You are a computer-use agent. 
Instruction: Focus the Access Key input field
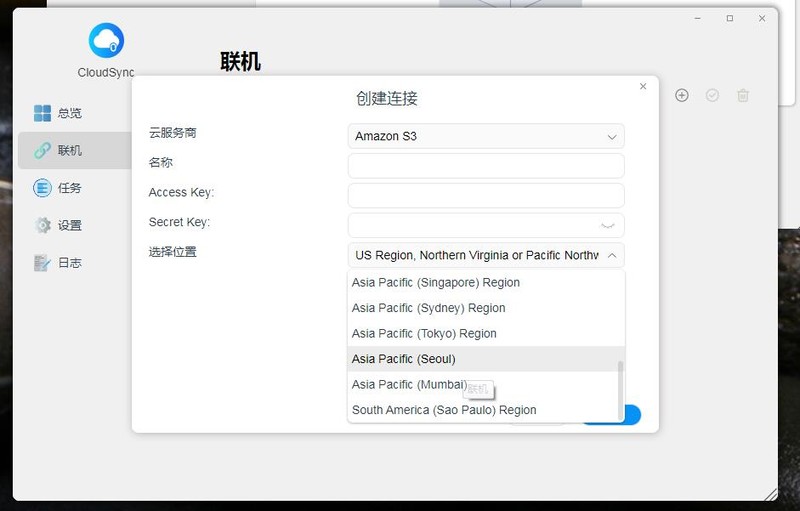tap(486, 195)
